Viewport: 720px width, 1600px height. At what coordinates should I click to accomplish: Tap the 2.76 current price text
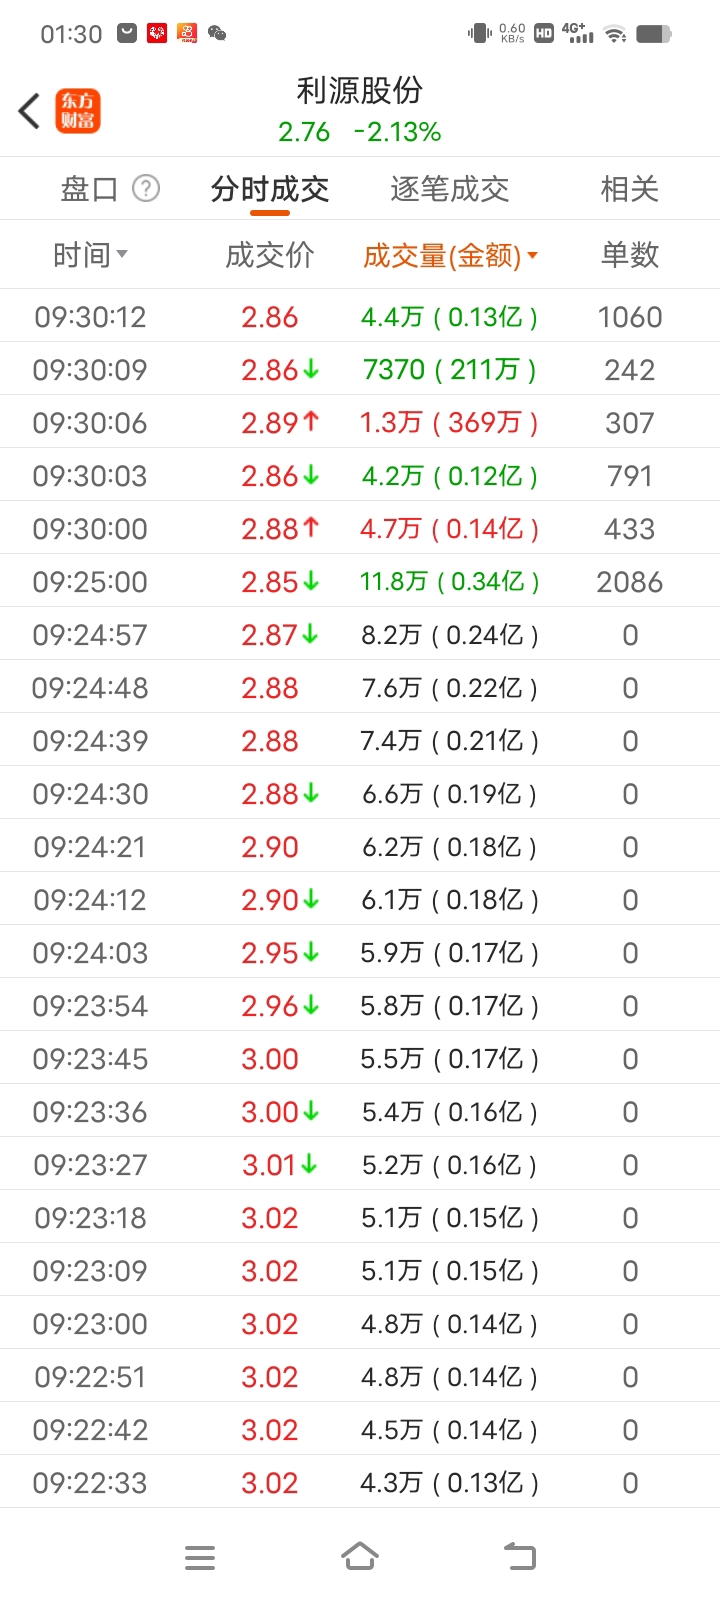[304, 132]
